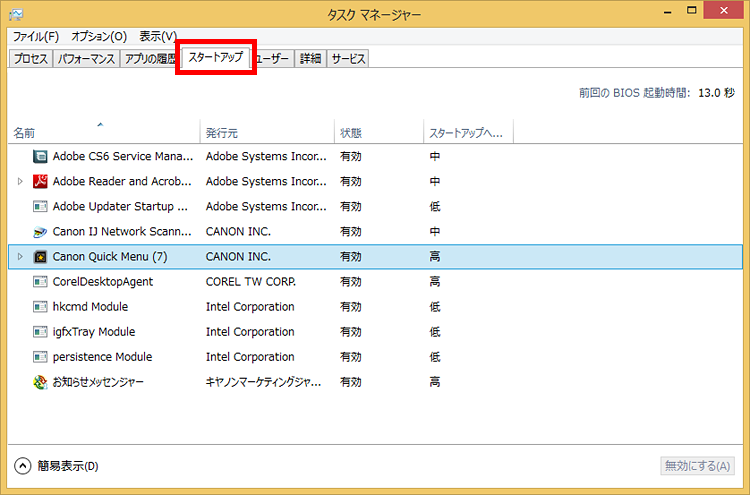
Task: Click the Adobe Reader and Acrobat icon
Action: coord(40,182)
